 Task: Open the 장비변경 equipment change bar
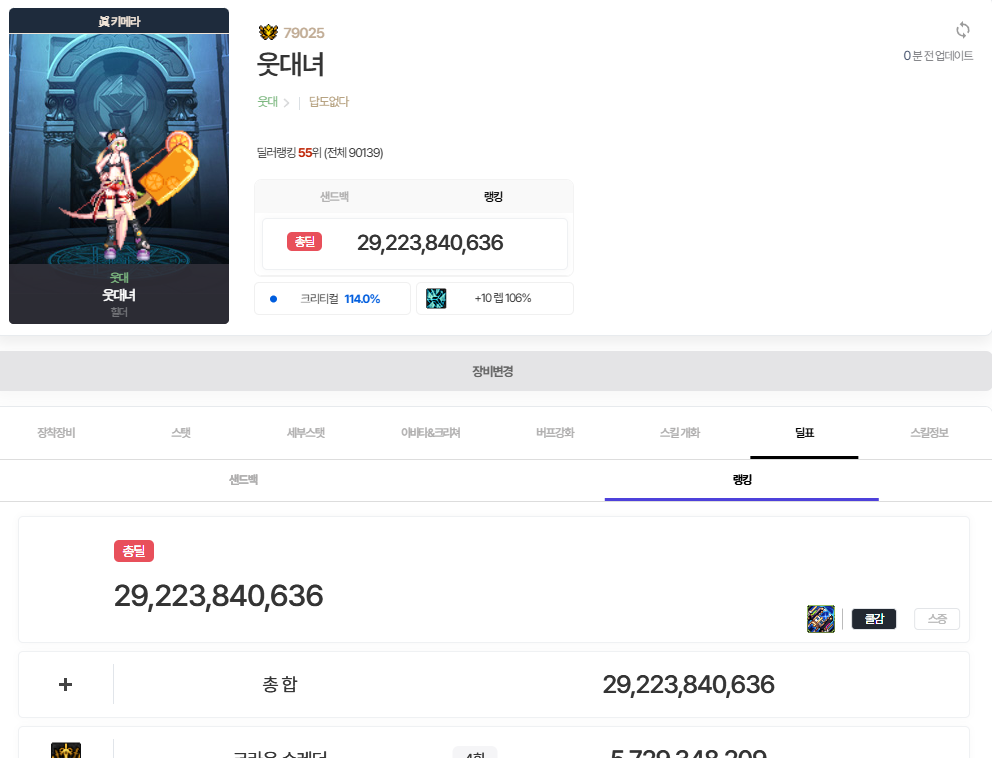coord(494,371)
